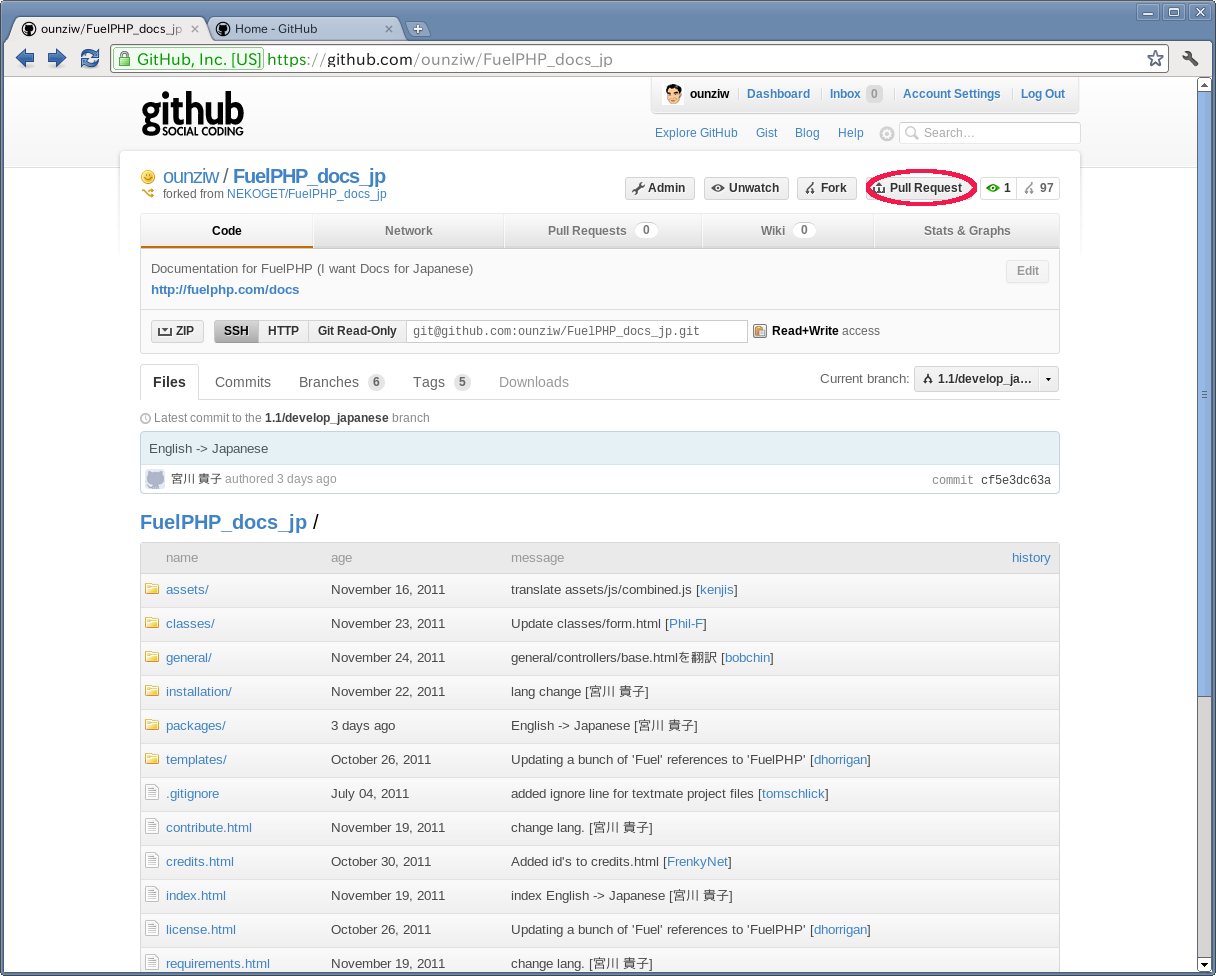Image resolution: width=1216 pixels, height=976 pixels.
Task: Click the file icon next to .gitignore
Action: pos(152,793)
